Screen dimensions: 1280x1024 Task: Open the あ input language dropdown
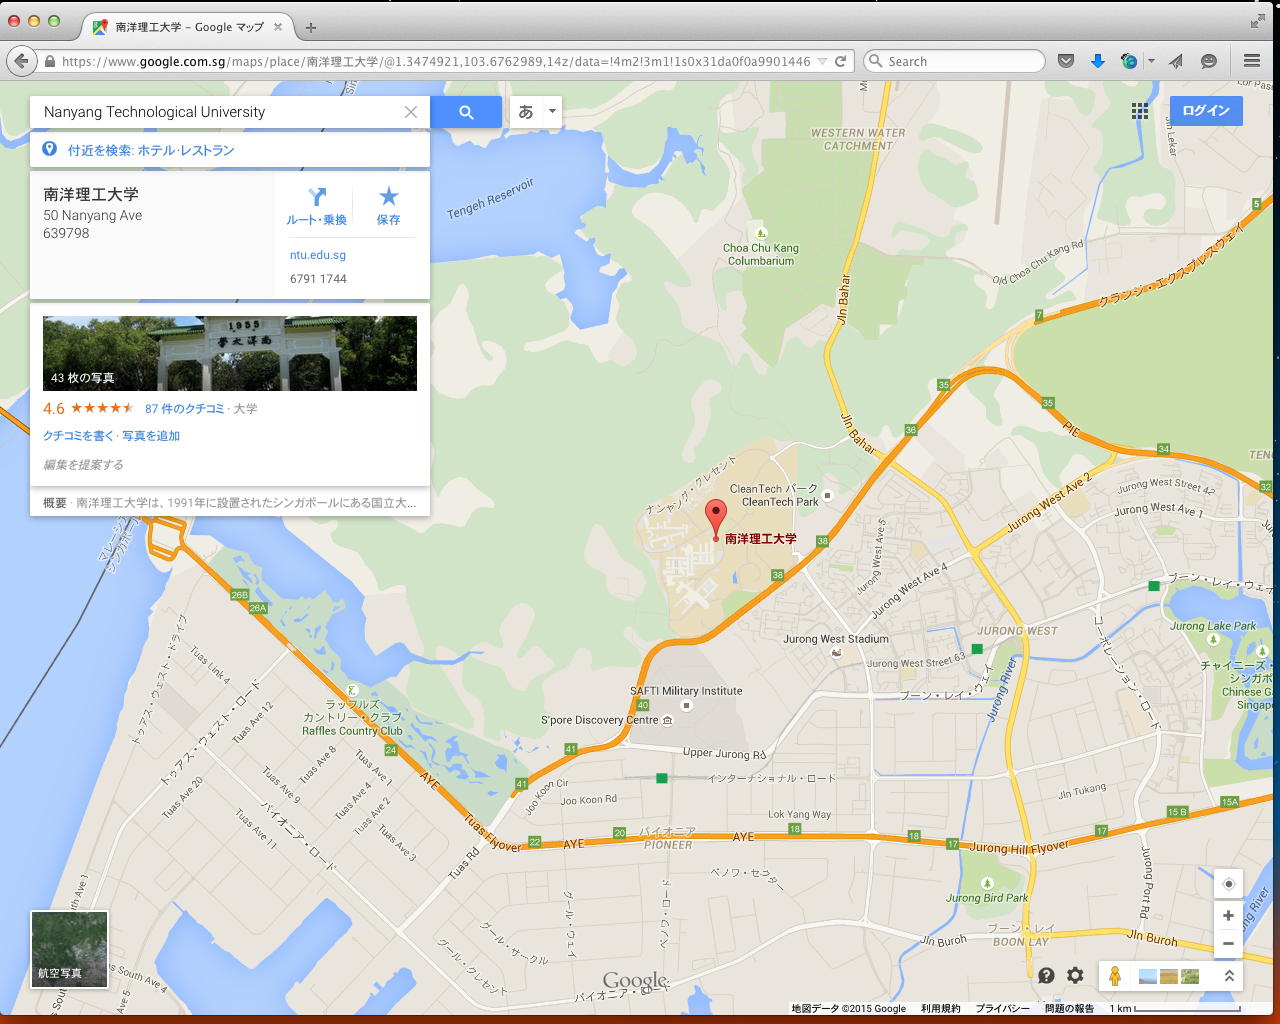point(536,112)
